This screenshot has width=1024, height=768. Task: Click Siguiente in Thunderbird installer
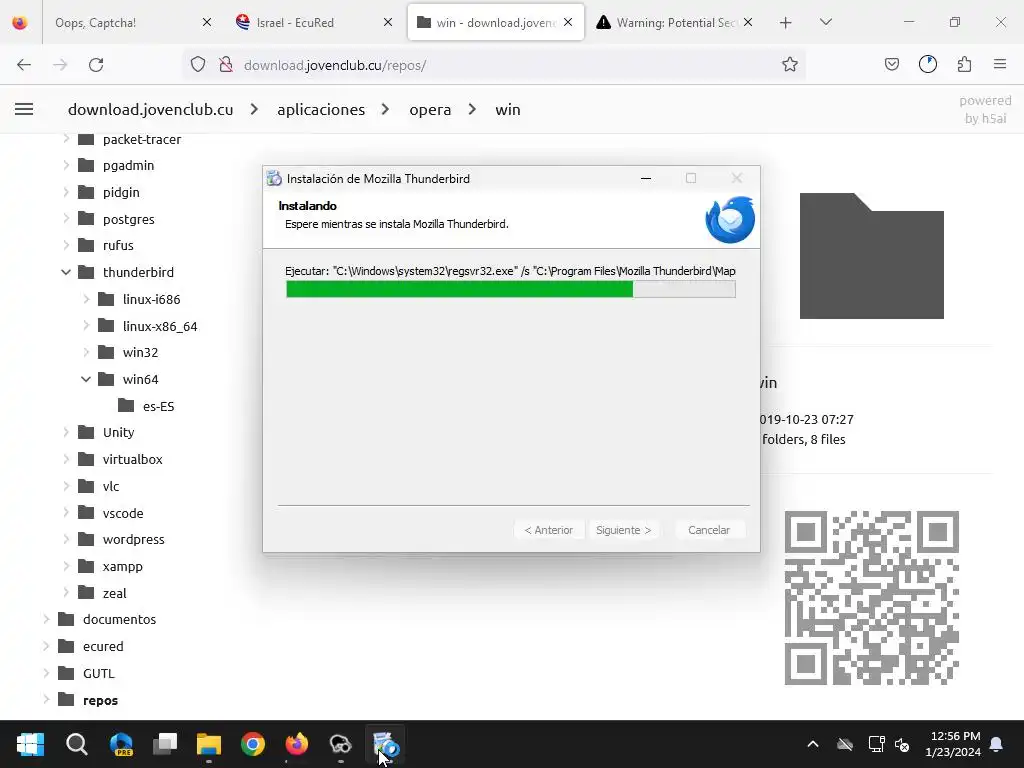coord(623,530)
